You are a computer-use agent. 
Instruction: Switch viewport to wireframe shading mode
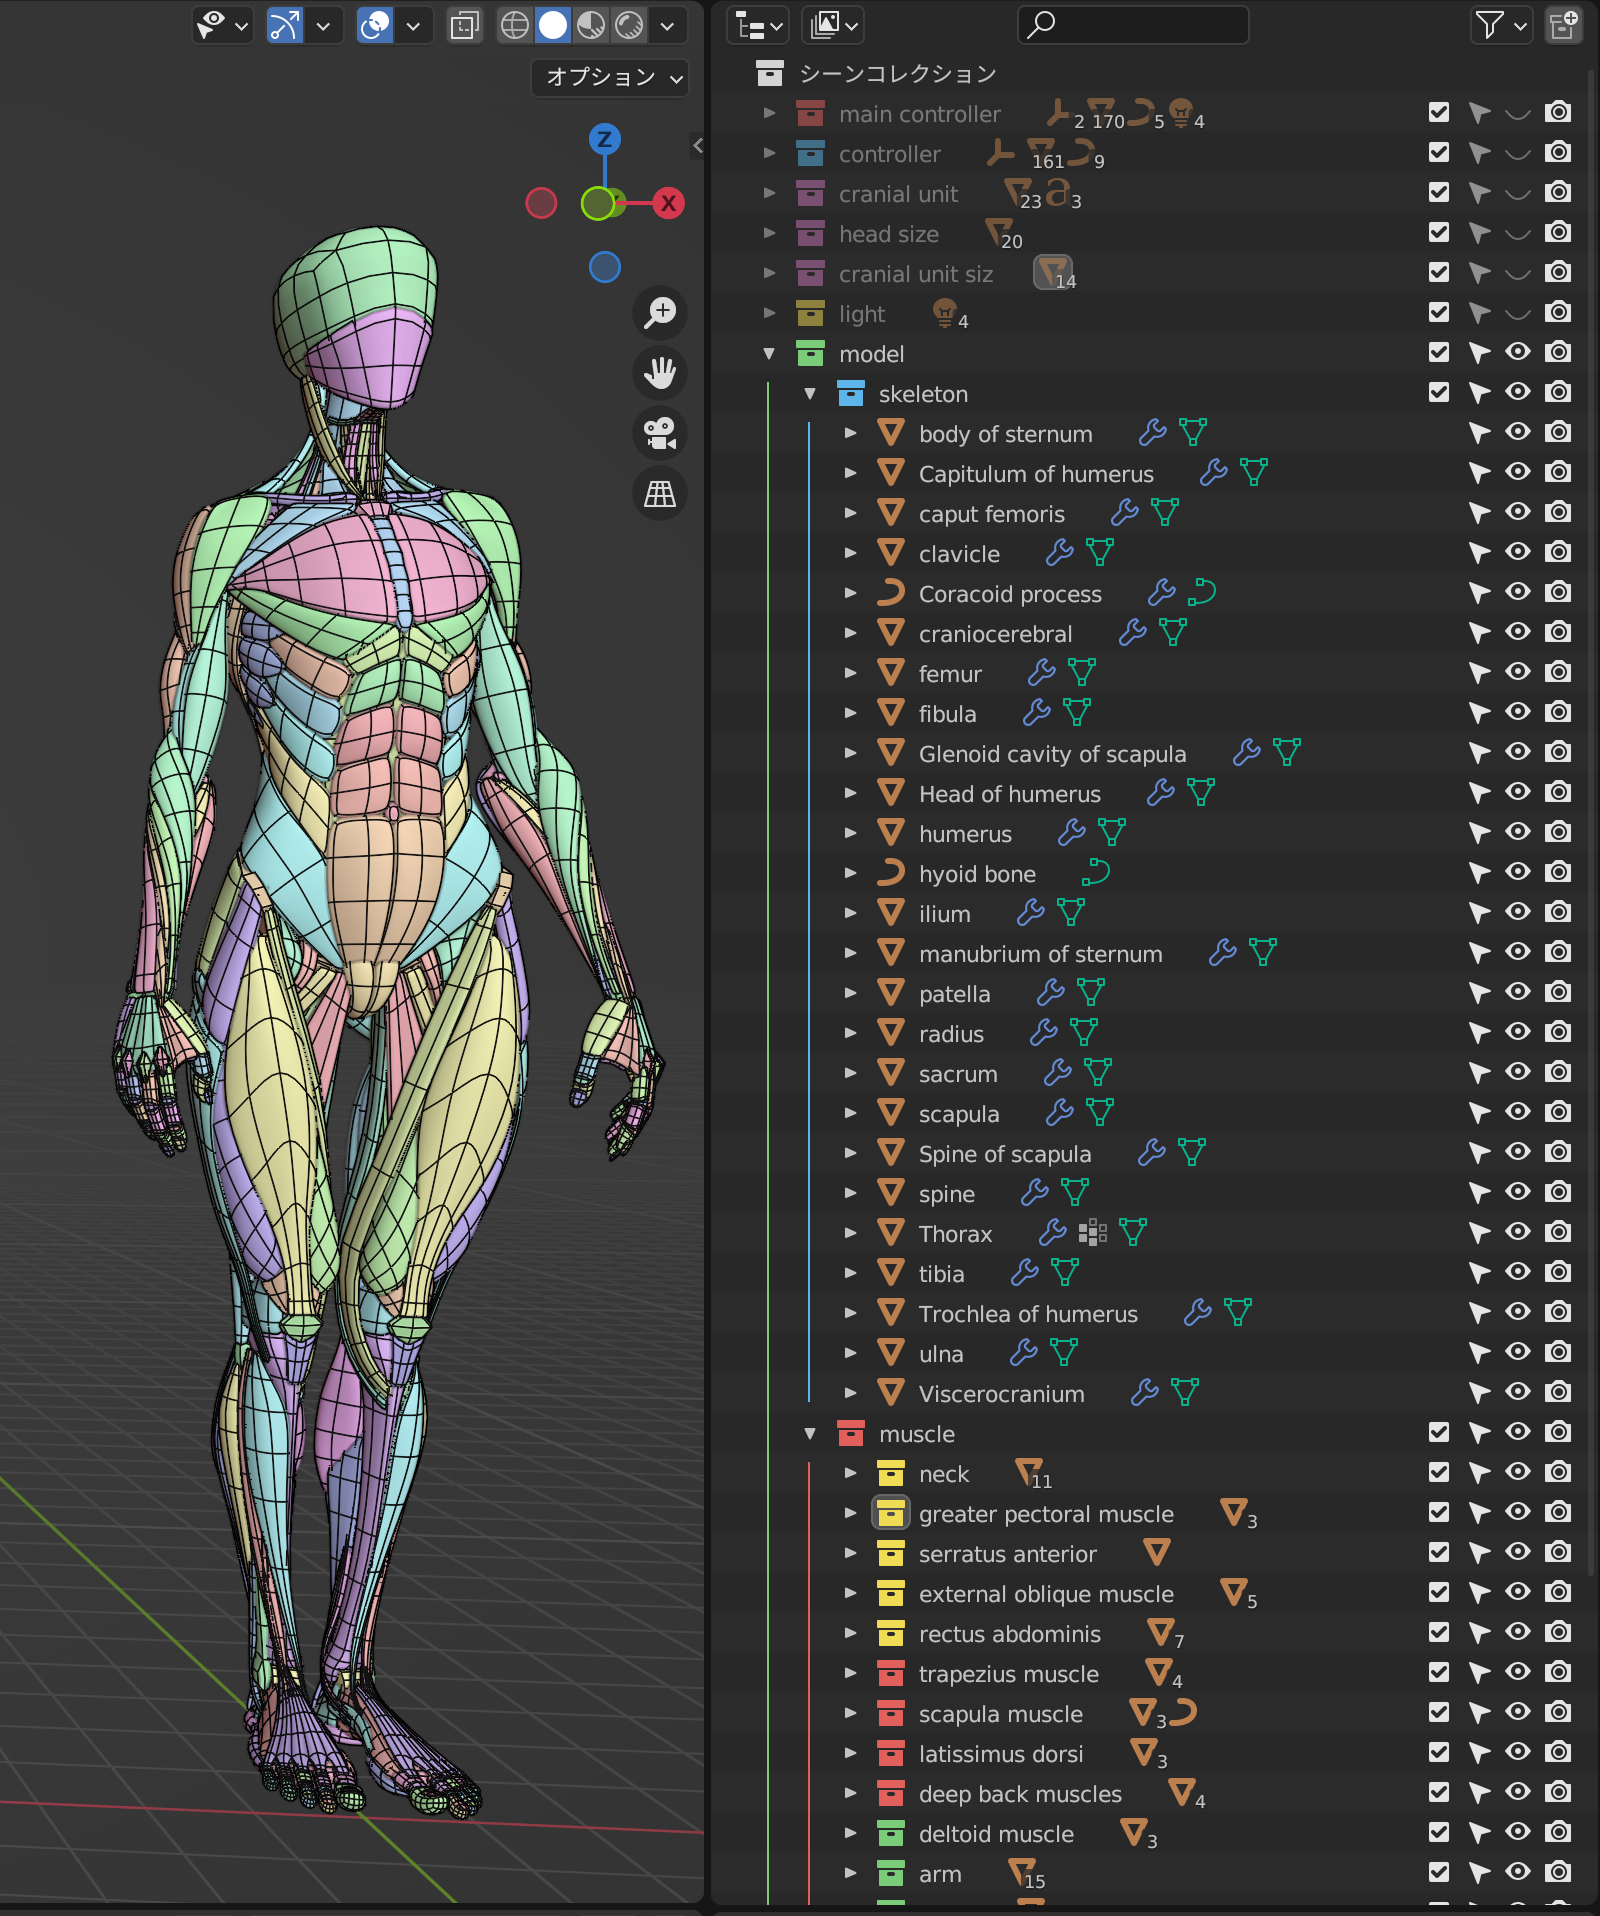(x=517, y=26)
